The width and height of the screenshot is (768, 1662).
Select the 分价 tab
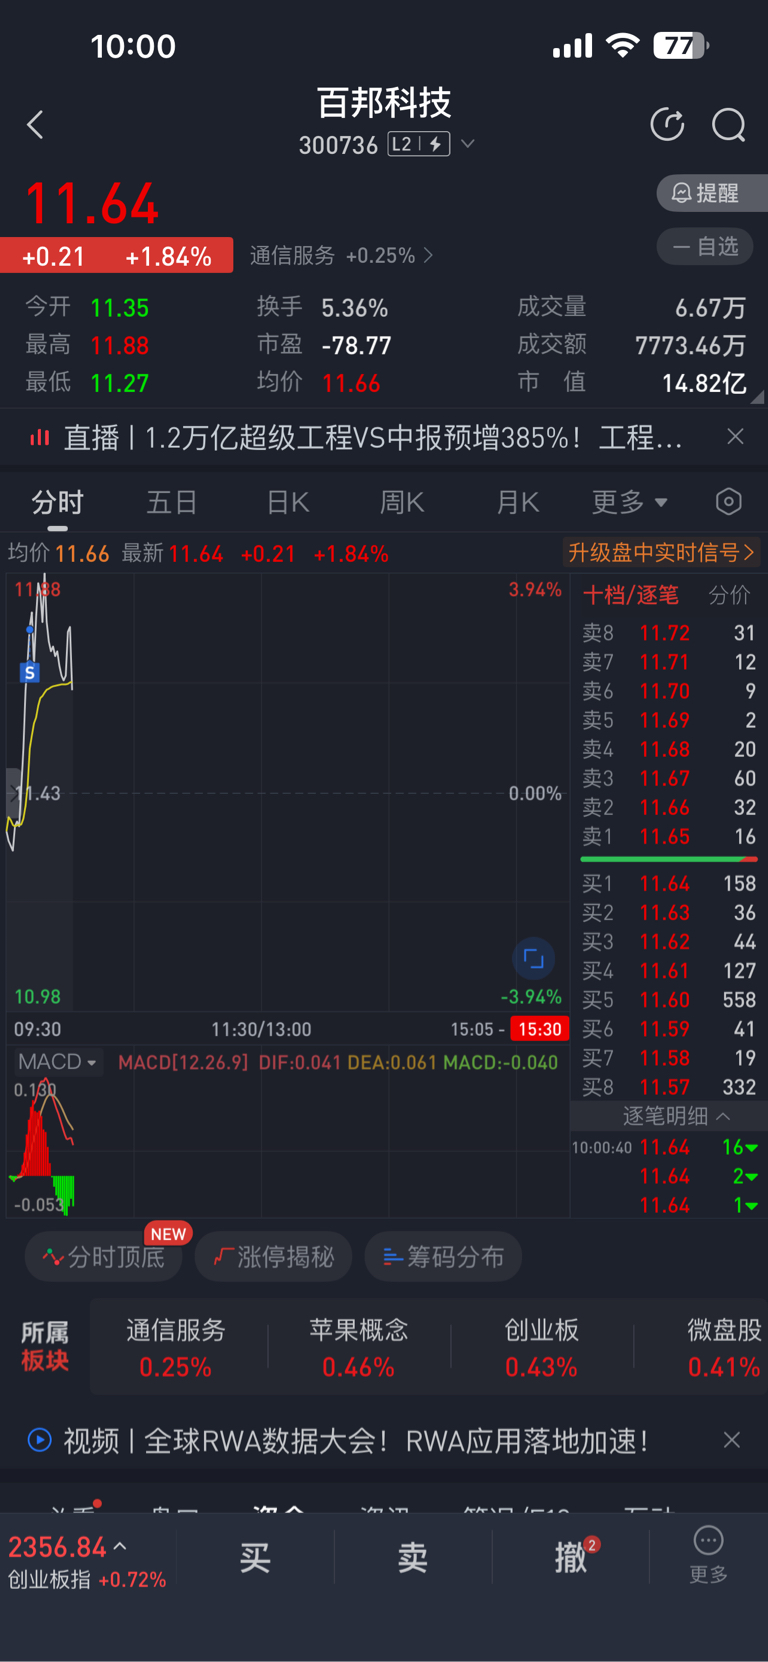tap(729, 596)
